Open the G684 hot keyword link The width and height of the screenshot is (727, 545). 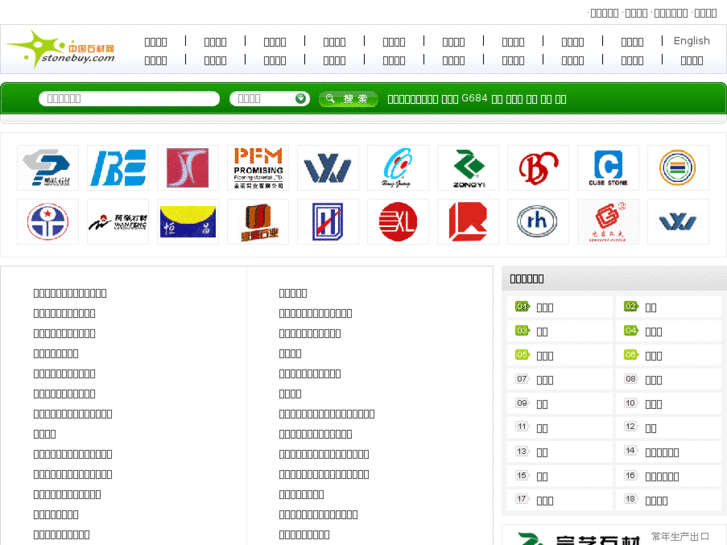click(x=474, y=98)
